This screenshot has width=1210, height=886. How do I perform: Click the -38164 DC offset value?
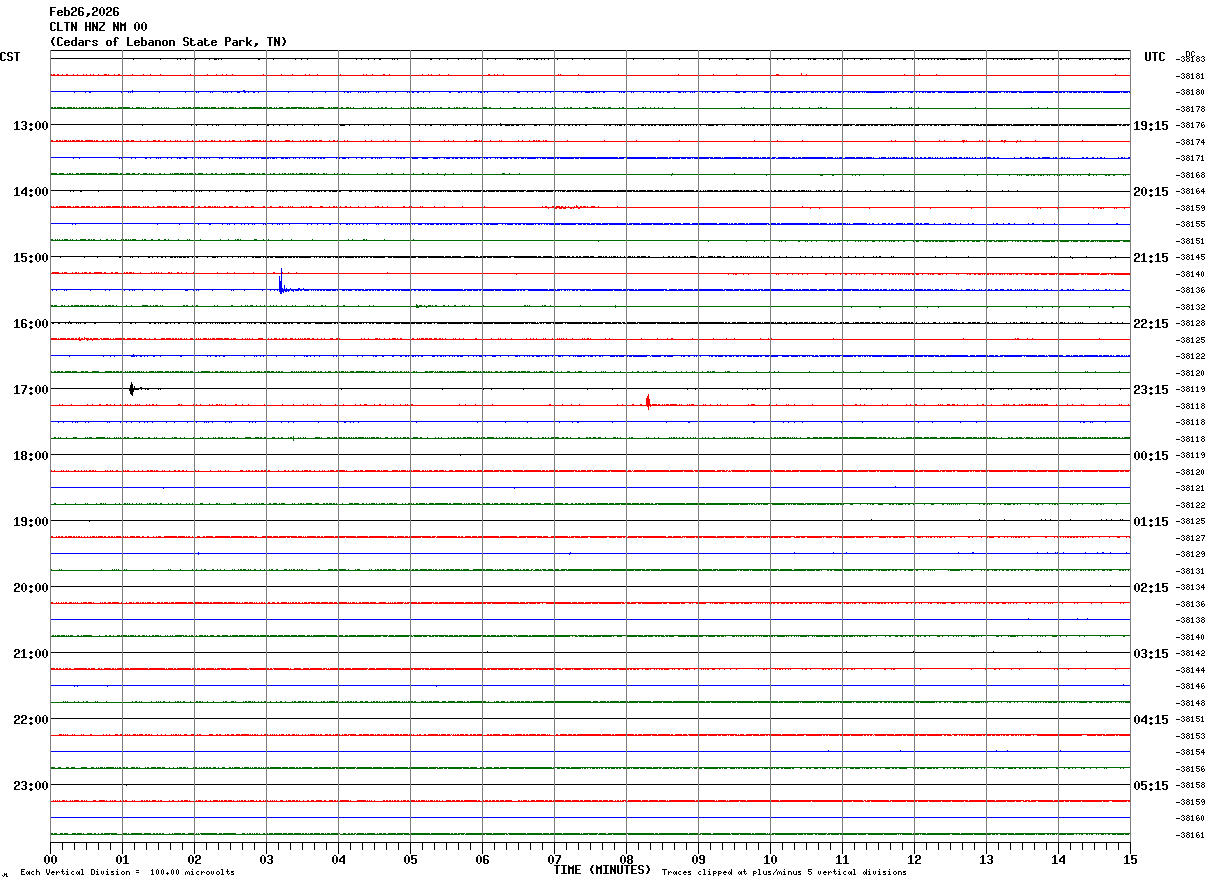[1191, 191]
